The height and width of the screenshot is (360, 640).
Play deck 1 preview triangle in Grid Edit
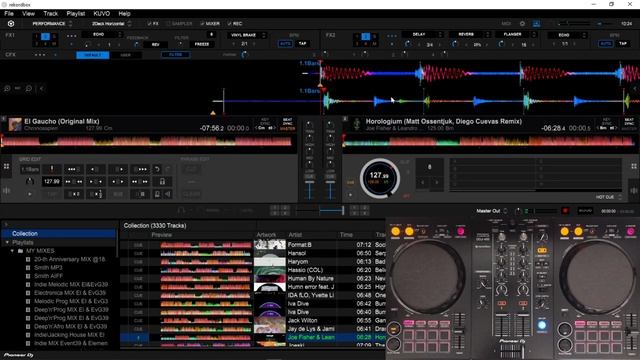click(x=30, y=194)
